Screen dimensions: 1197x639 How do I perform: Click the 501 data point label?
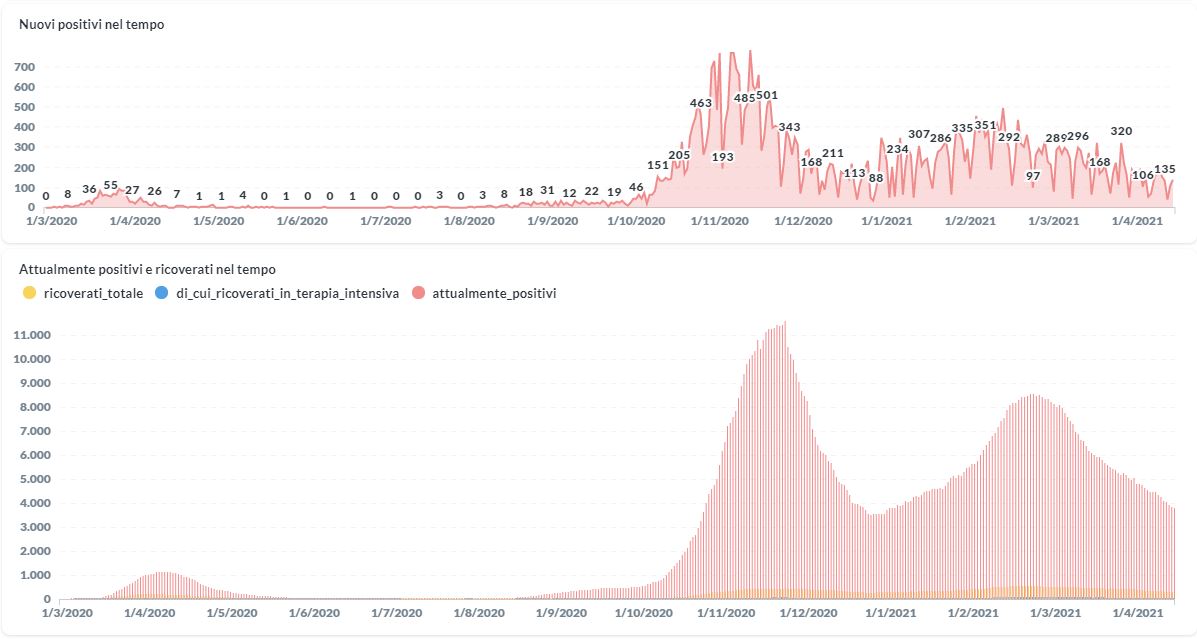[767, 95]
